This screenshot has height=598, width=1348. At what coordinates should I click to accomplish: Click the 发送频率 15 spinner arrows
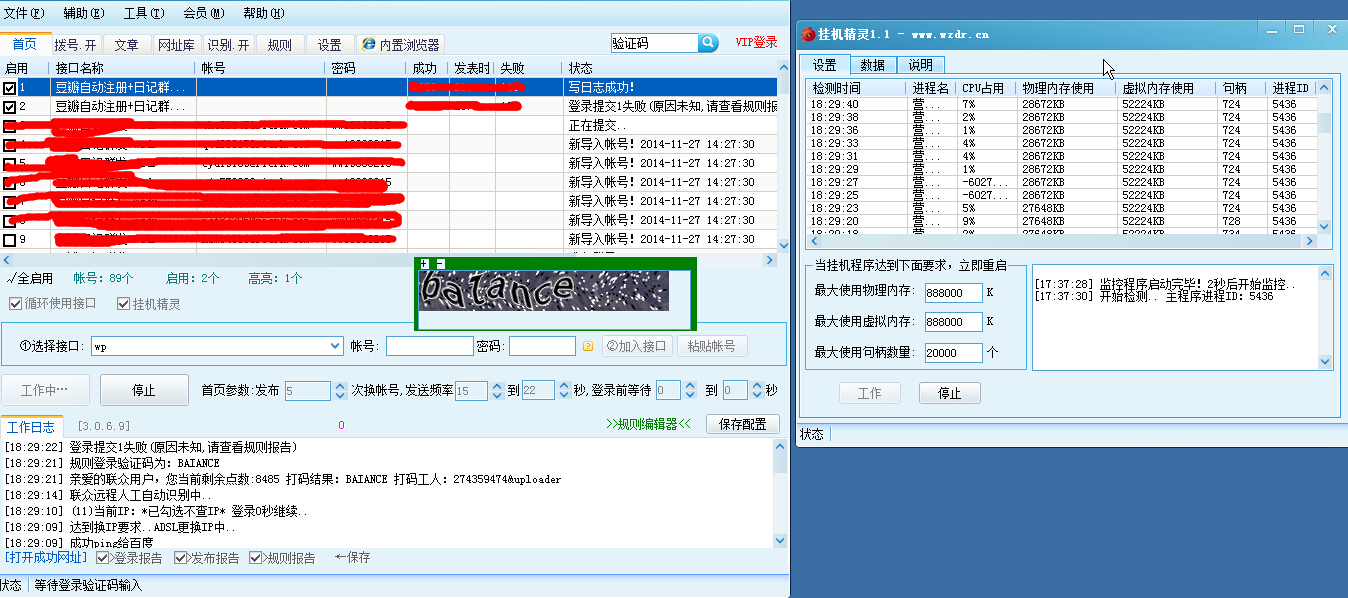(496, 390)
